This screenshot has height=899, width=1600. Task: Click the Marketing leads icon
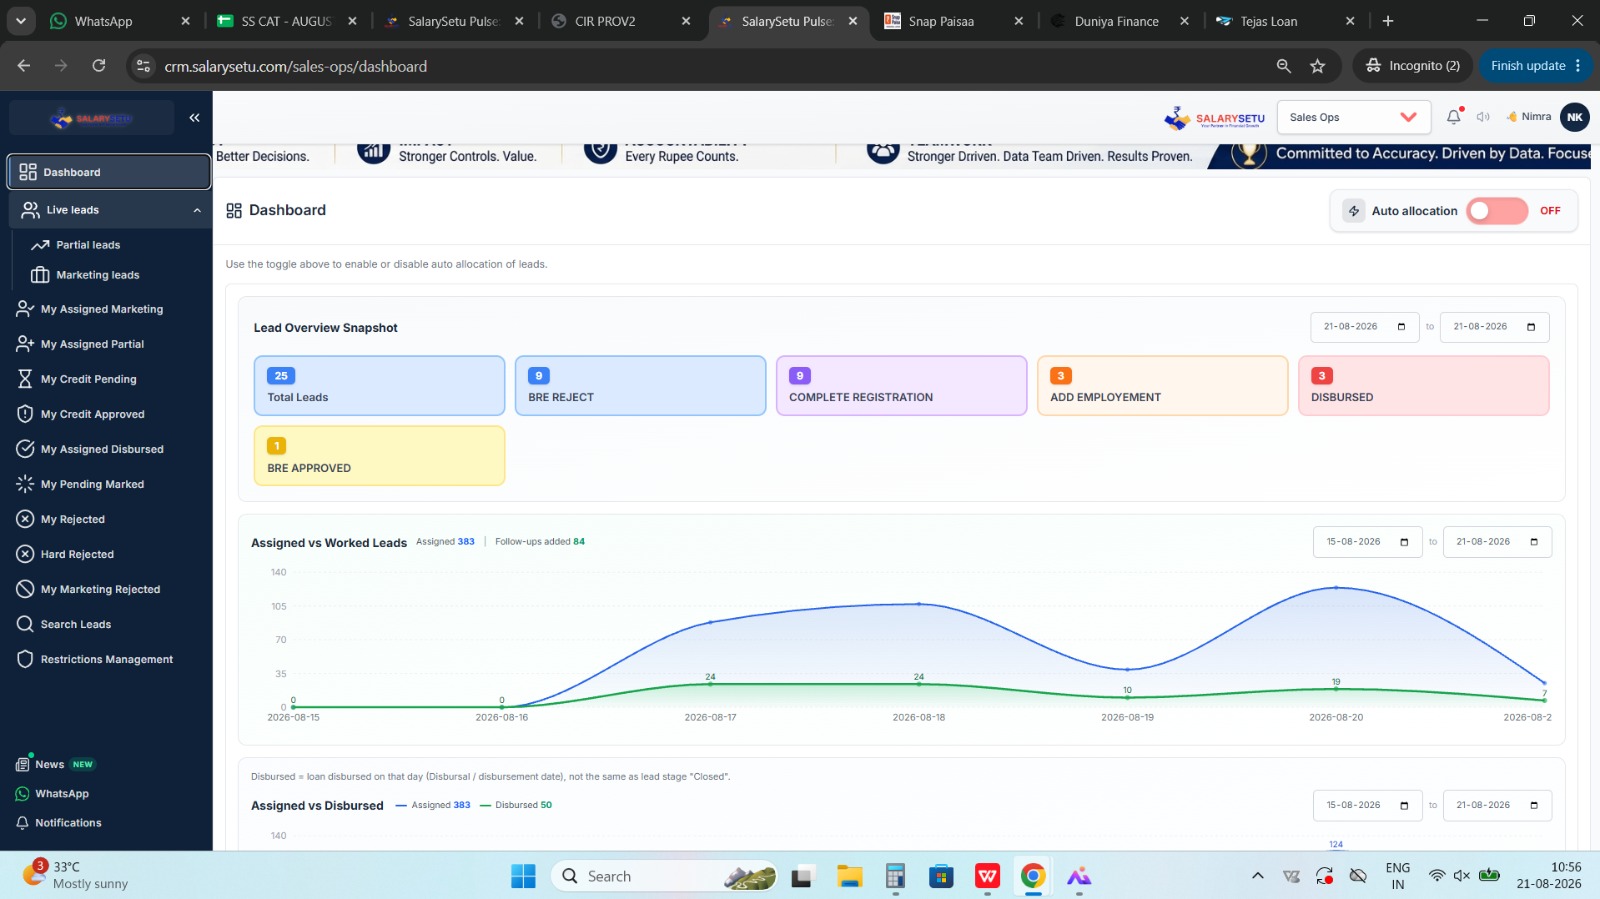[40, 275]
